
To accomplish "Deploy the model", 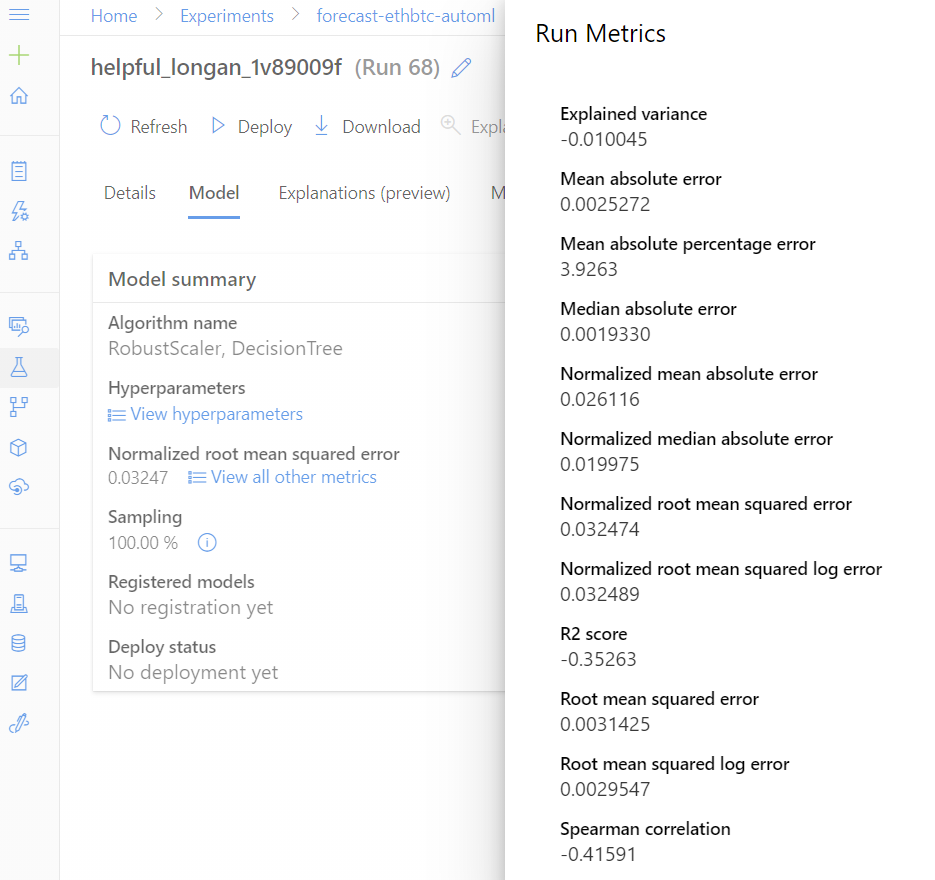I will [x=252, y=126].
